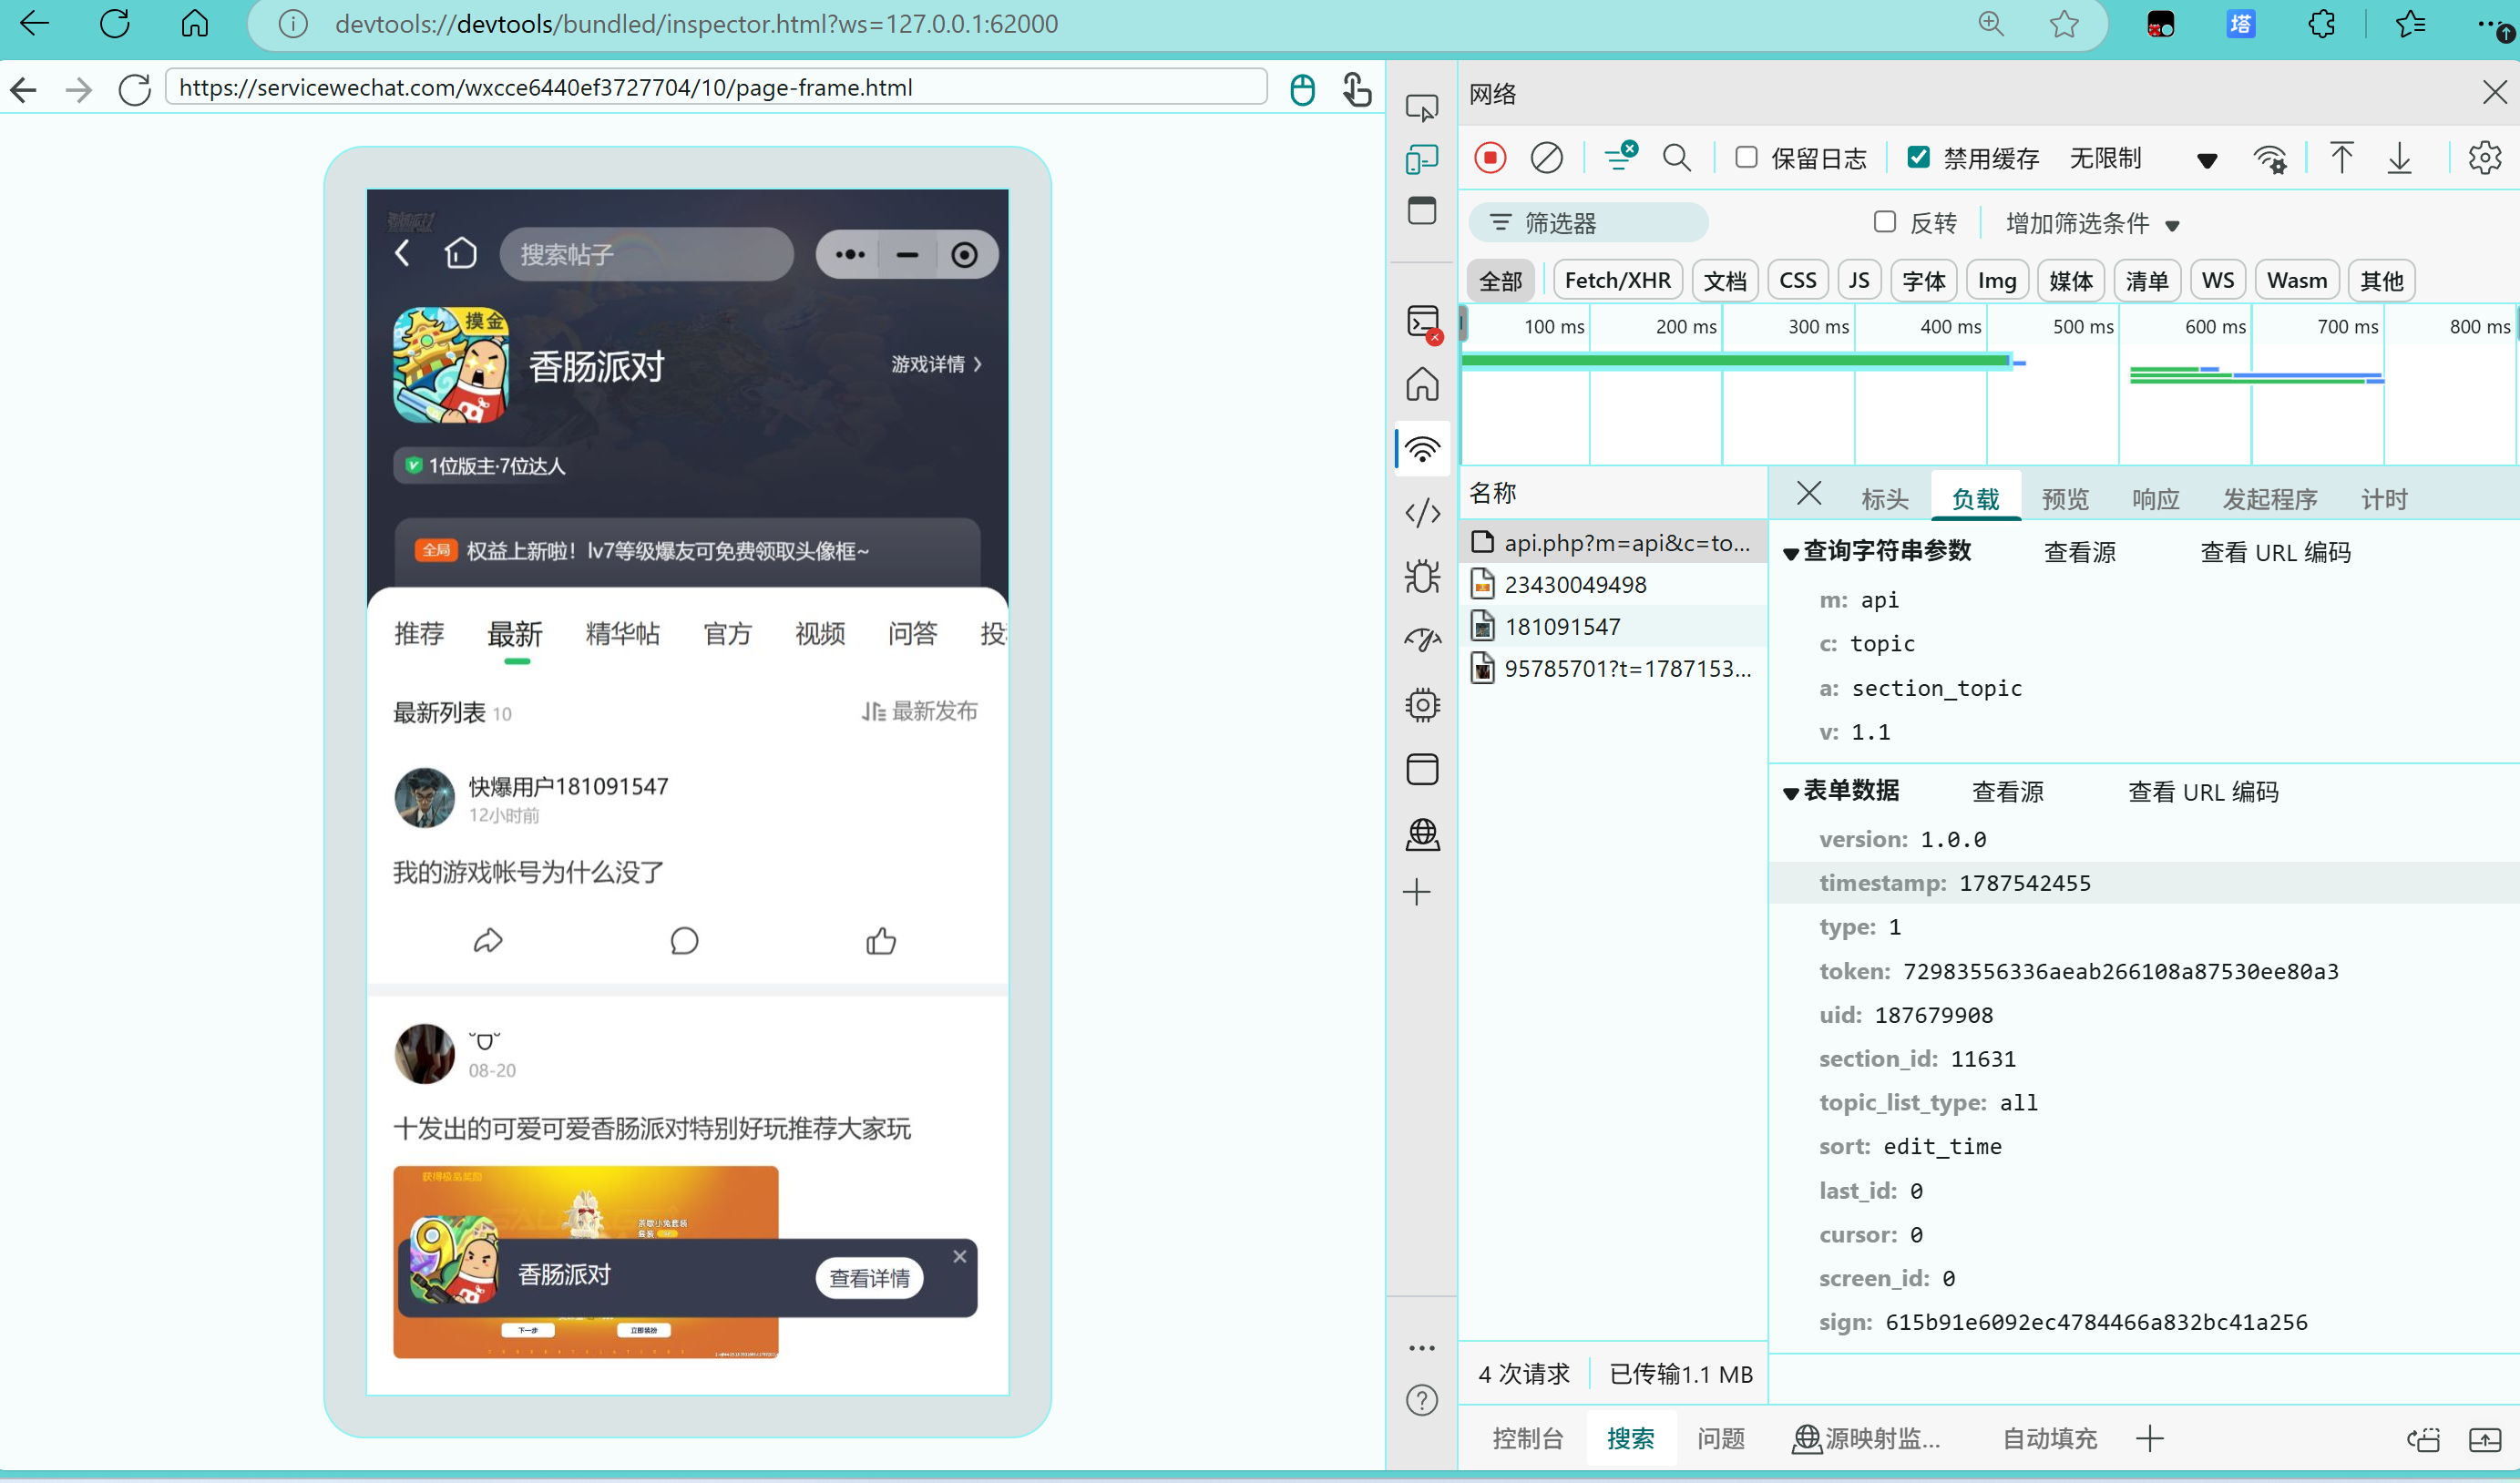Export HAR file with download arrow
This screenshot has width=2520, height=1483.
[2399, 158]
